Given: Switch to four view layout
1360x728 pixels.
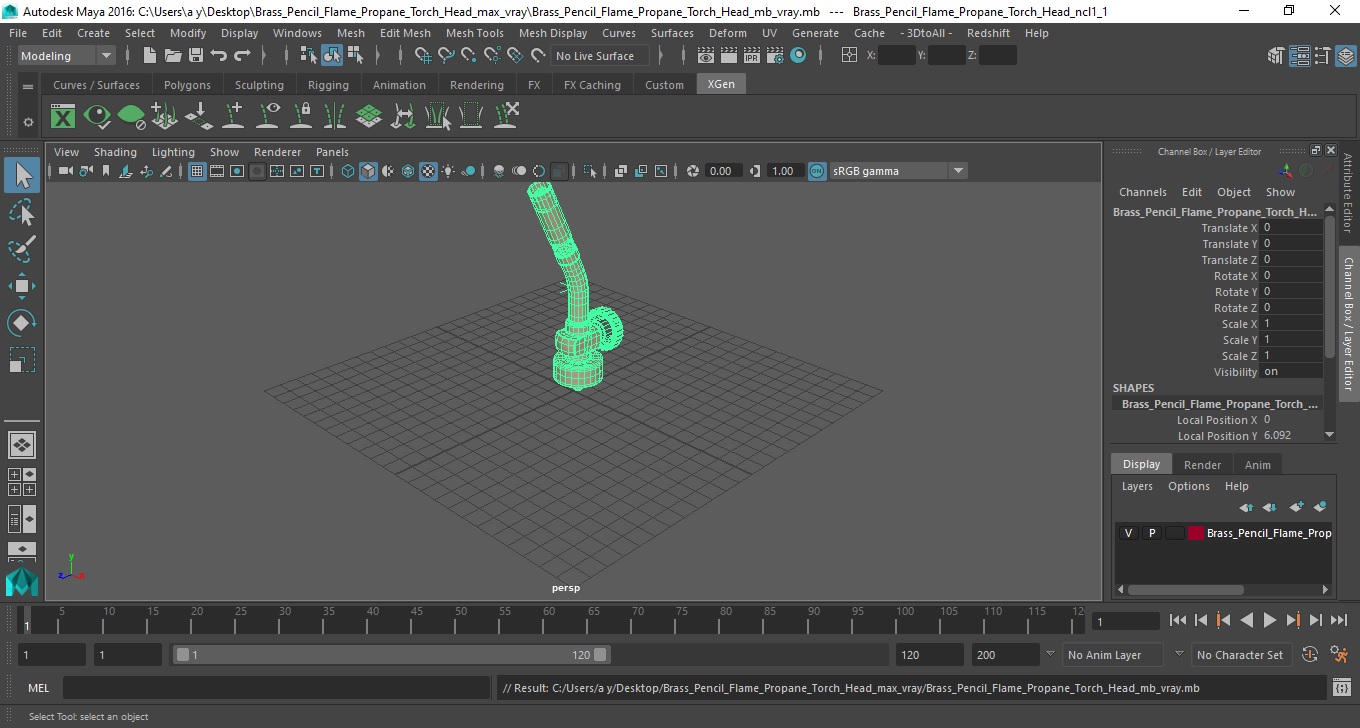Looking at the screenshot, I should (x=22, y=482).
